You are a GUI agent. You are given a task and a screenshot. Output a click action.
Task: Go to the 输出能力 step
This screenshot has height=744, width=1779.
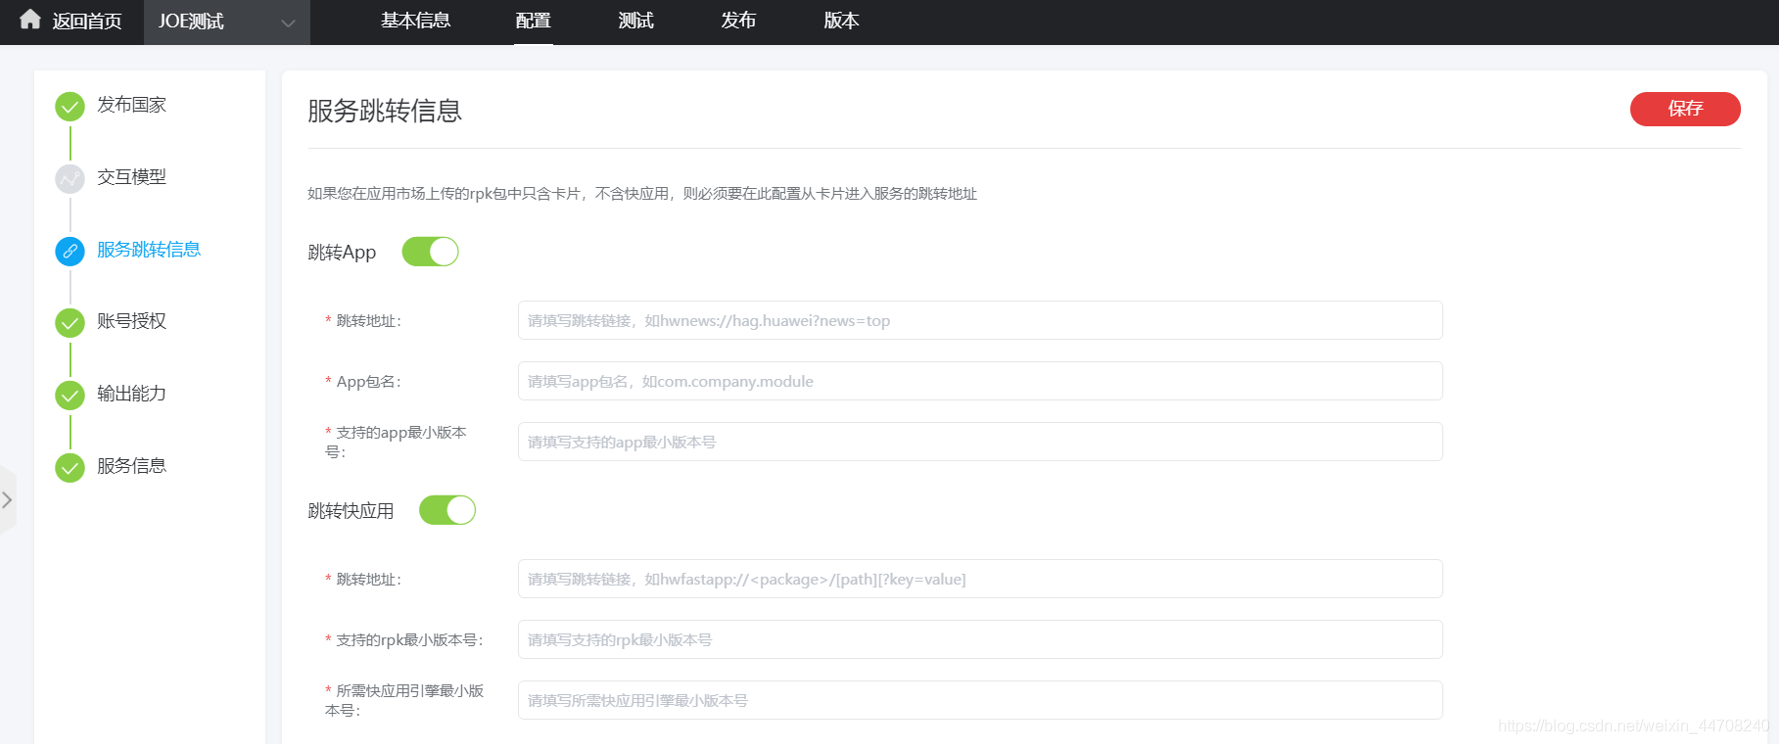point(131,394)
